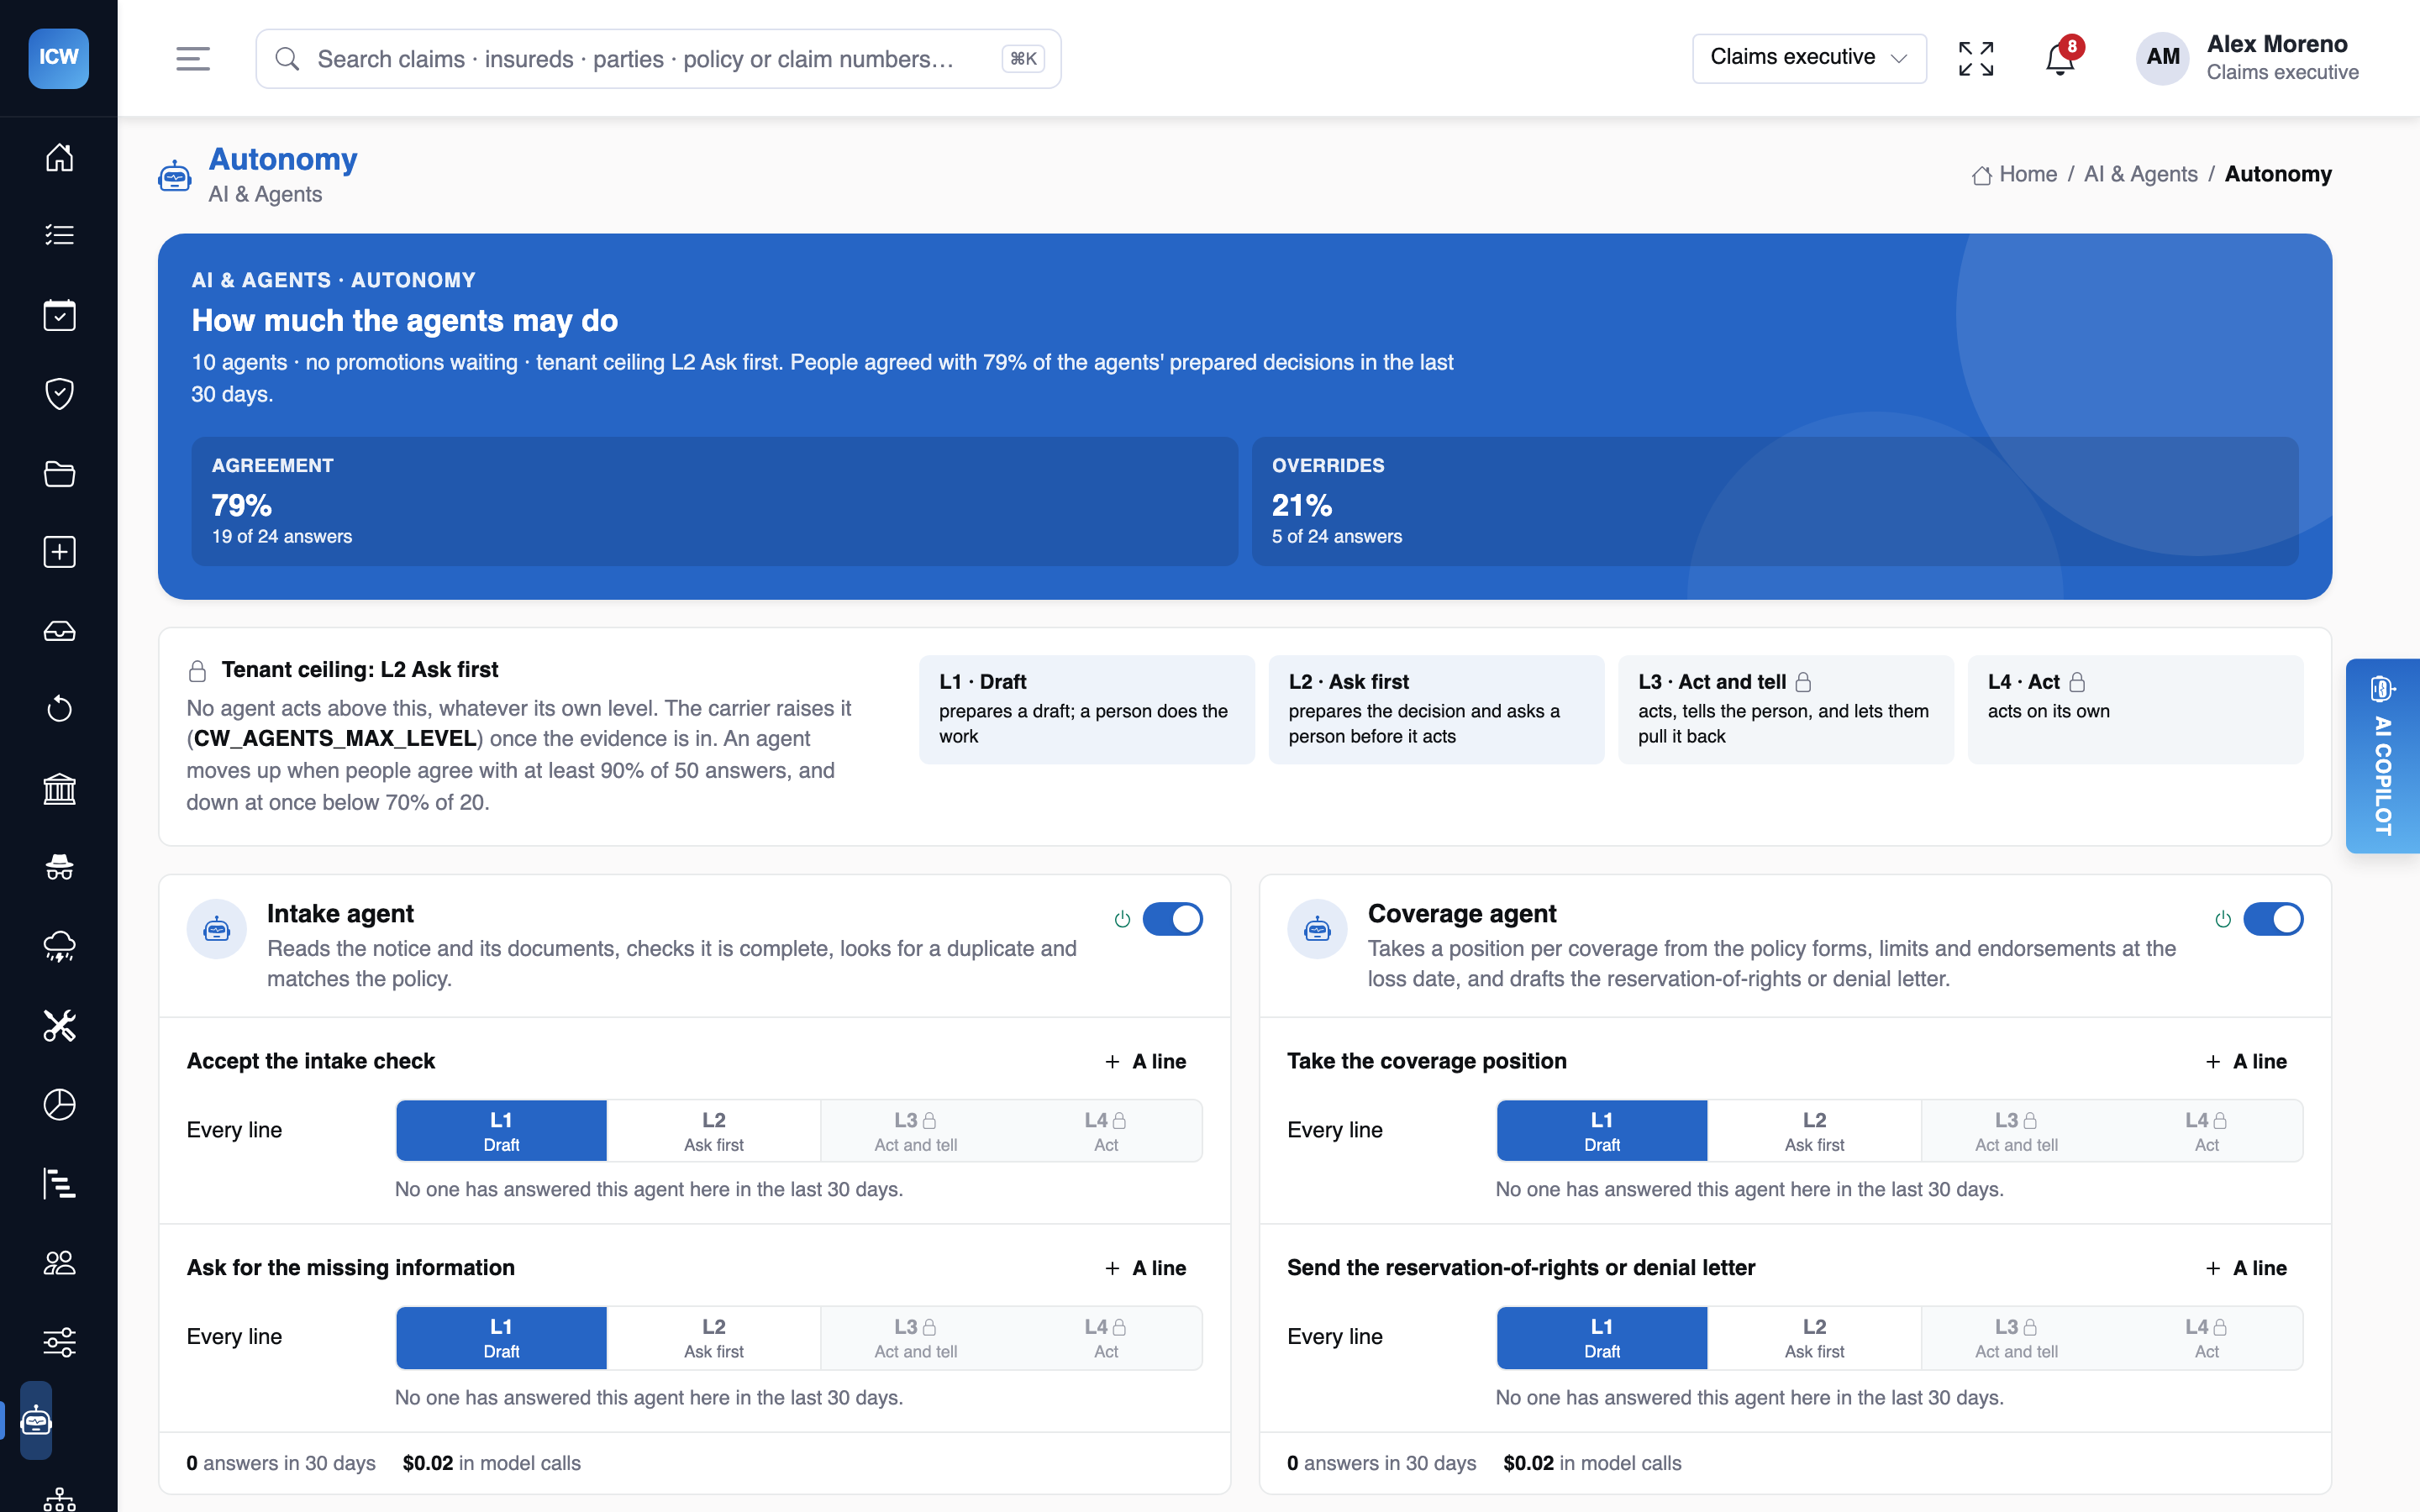Viewport: 2420px width, 1512px height.
Task: Set Take the coverage position to L2 Ask first
Action: click(1814, 1131)
